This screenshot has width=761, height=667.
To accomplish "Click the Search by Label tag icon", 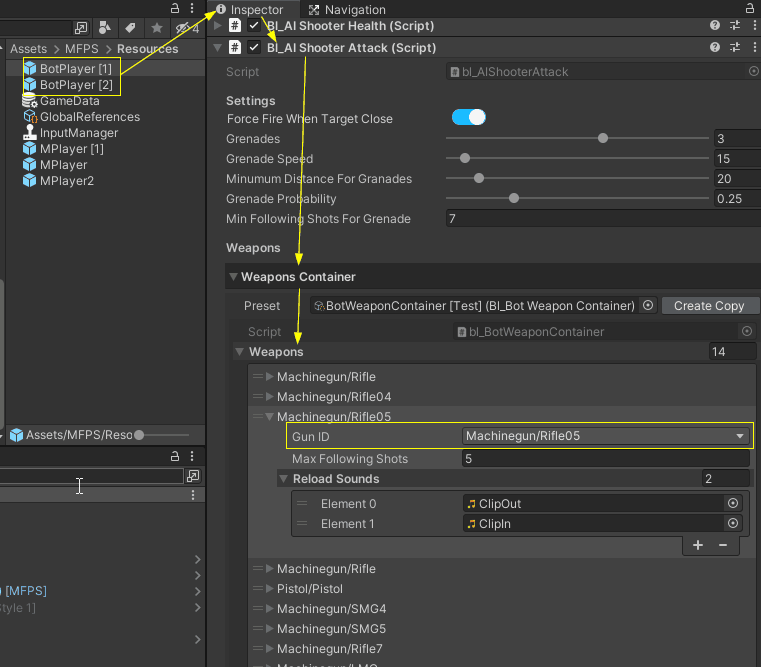I will (132, 28).
